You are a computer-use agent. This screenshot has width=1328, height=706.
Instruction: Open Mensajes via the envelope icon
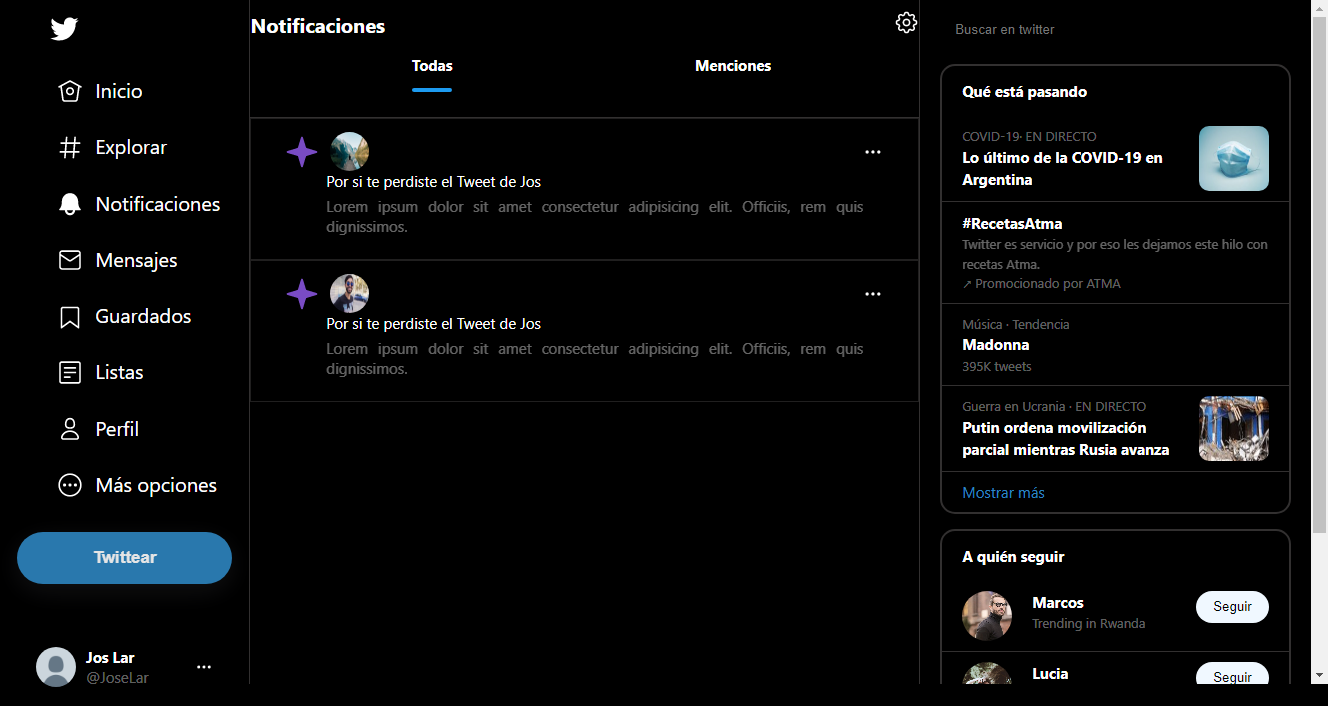[69, 259]
